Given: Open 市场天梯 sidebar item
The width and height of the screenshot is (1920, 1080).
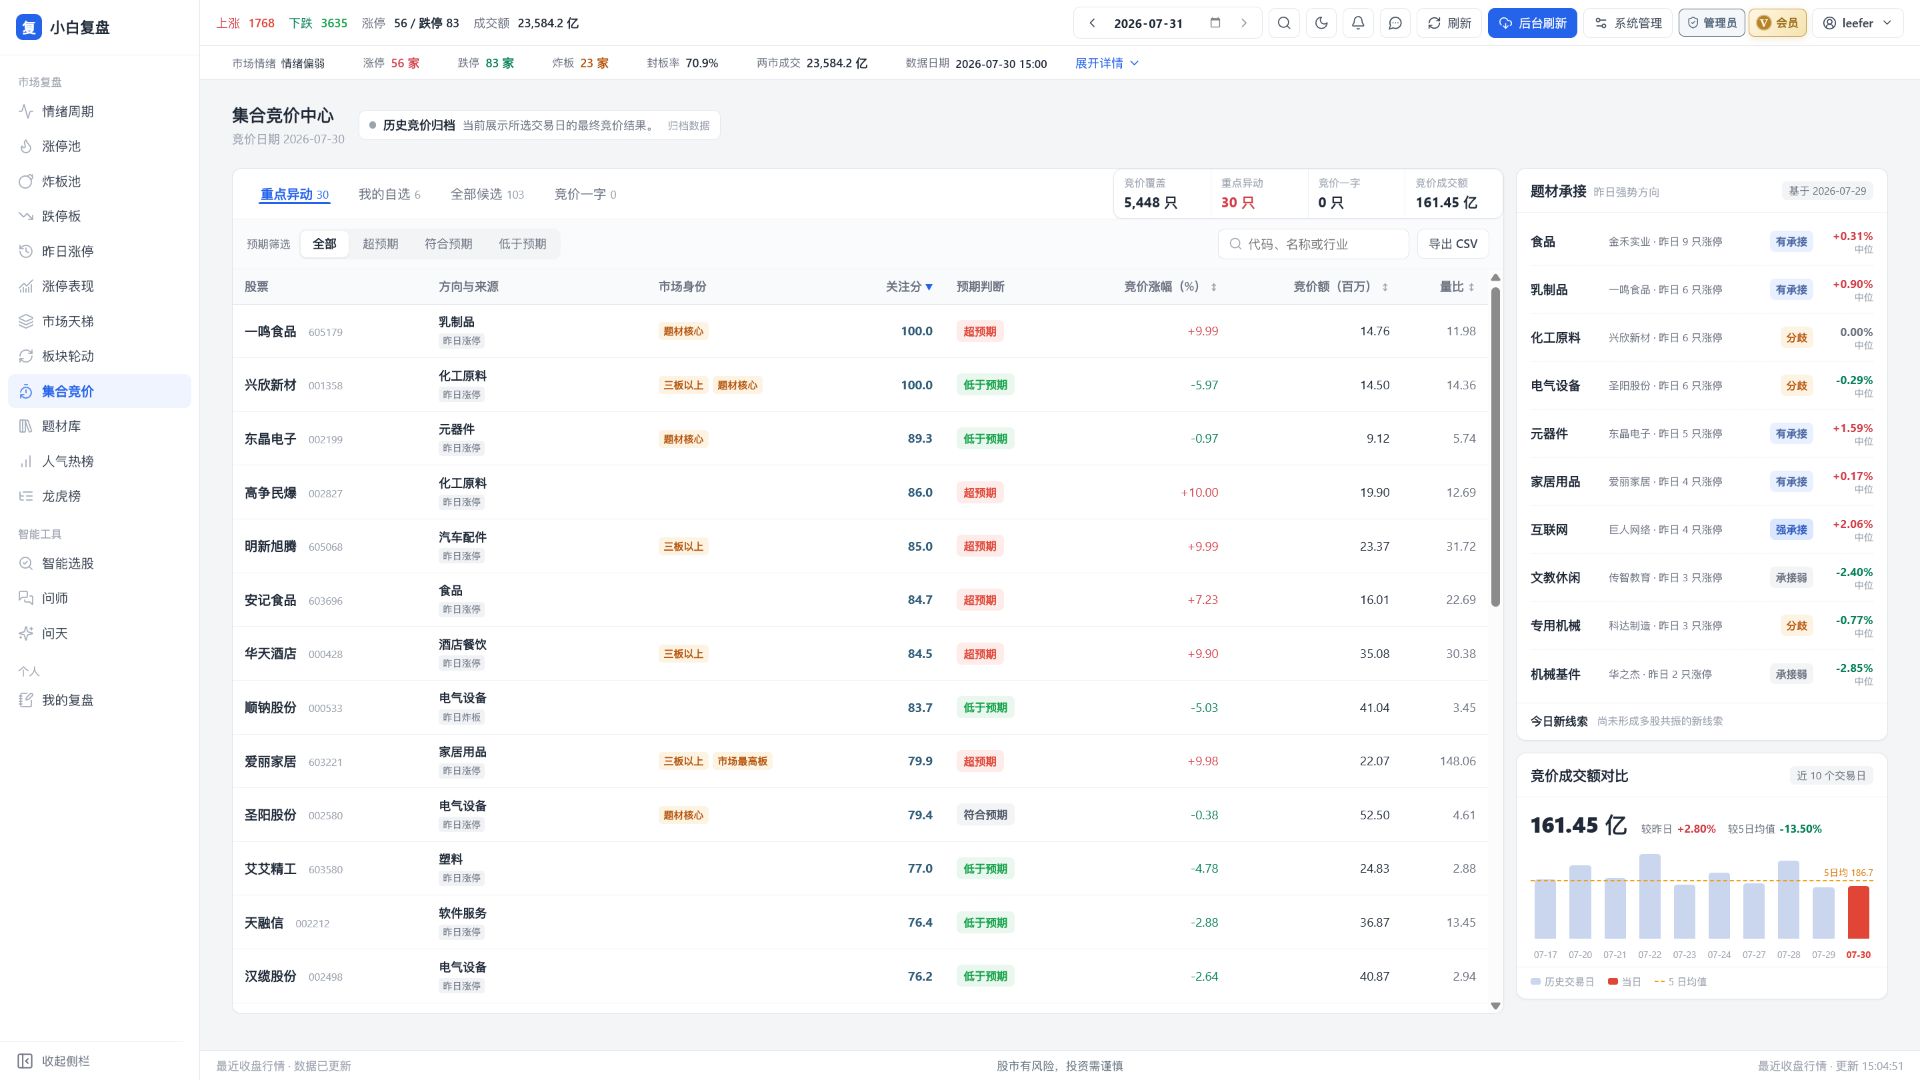Looking at the screenshot, I should (99, 321).
